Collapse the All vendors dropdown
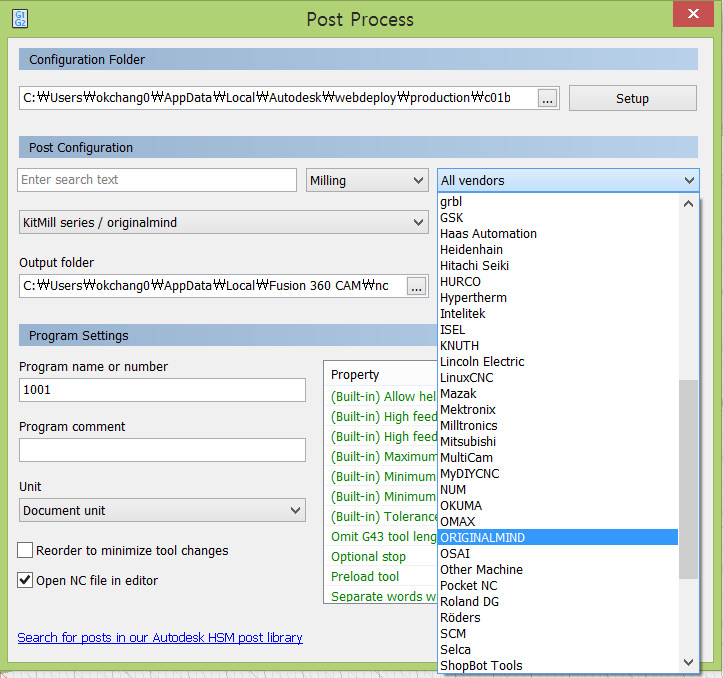The height and width of the screenshot is (678, 723). click(x=568, y=180)
